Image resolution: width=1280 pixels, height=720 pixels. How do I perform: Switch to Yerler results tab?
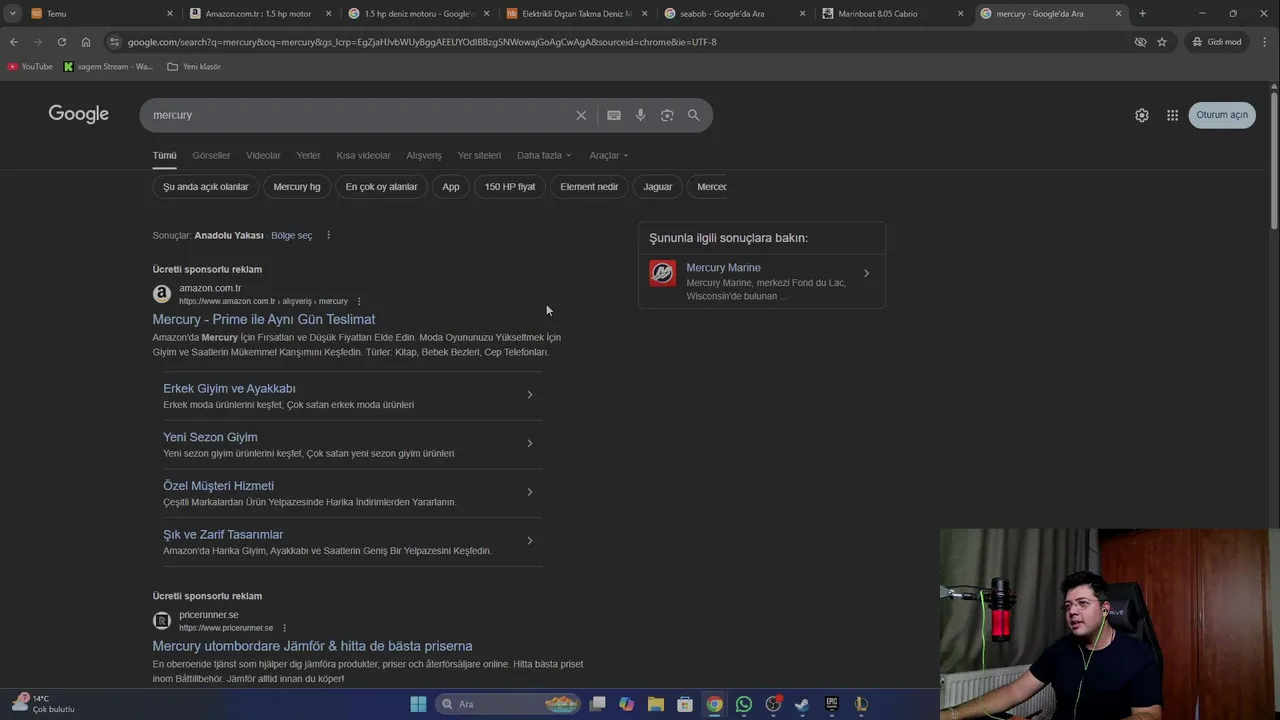click(308, 155)
